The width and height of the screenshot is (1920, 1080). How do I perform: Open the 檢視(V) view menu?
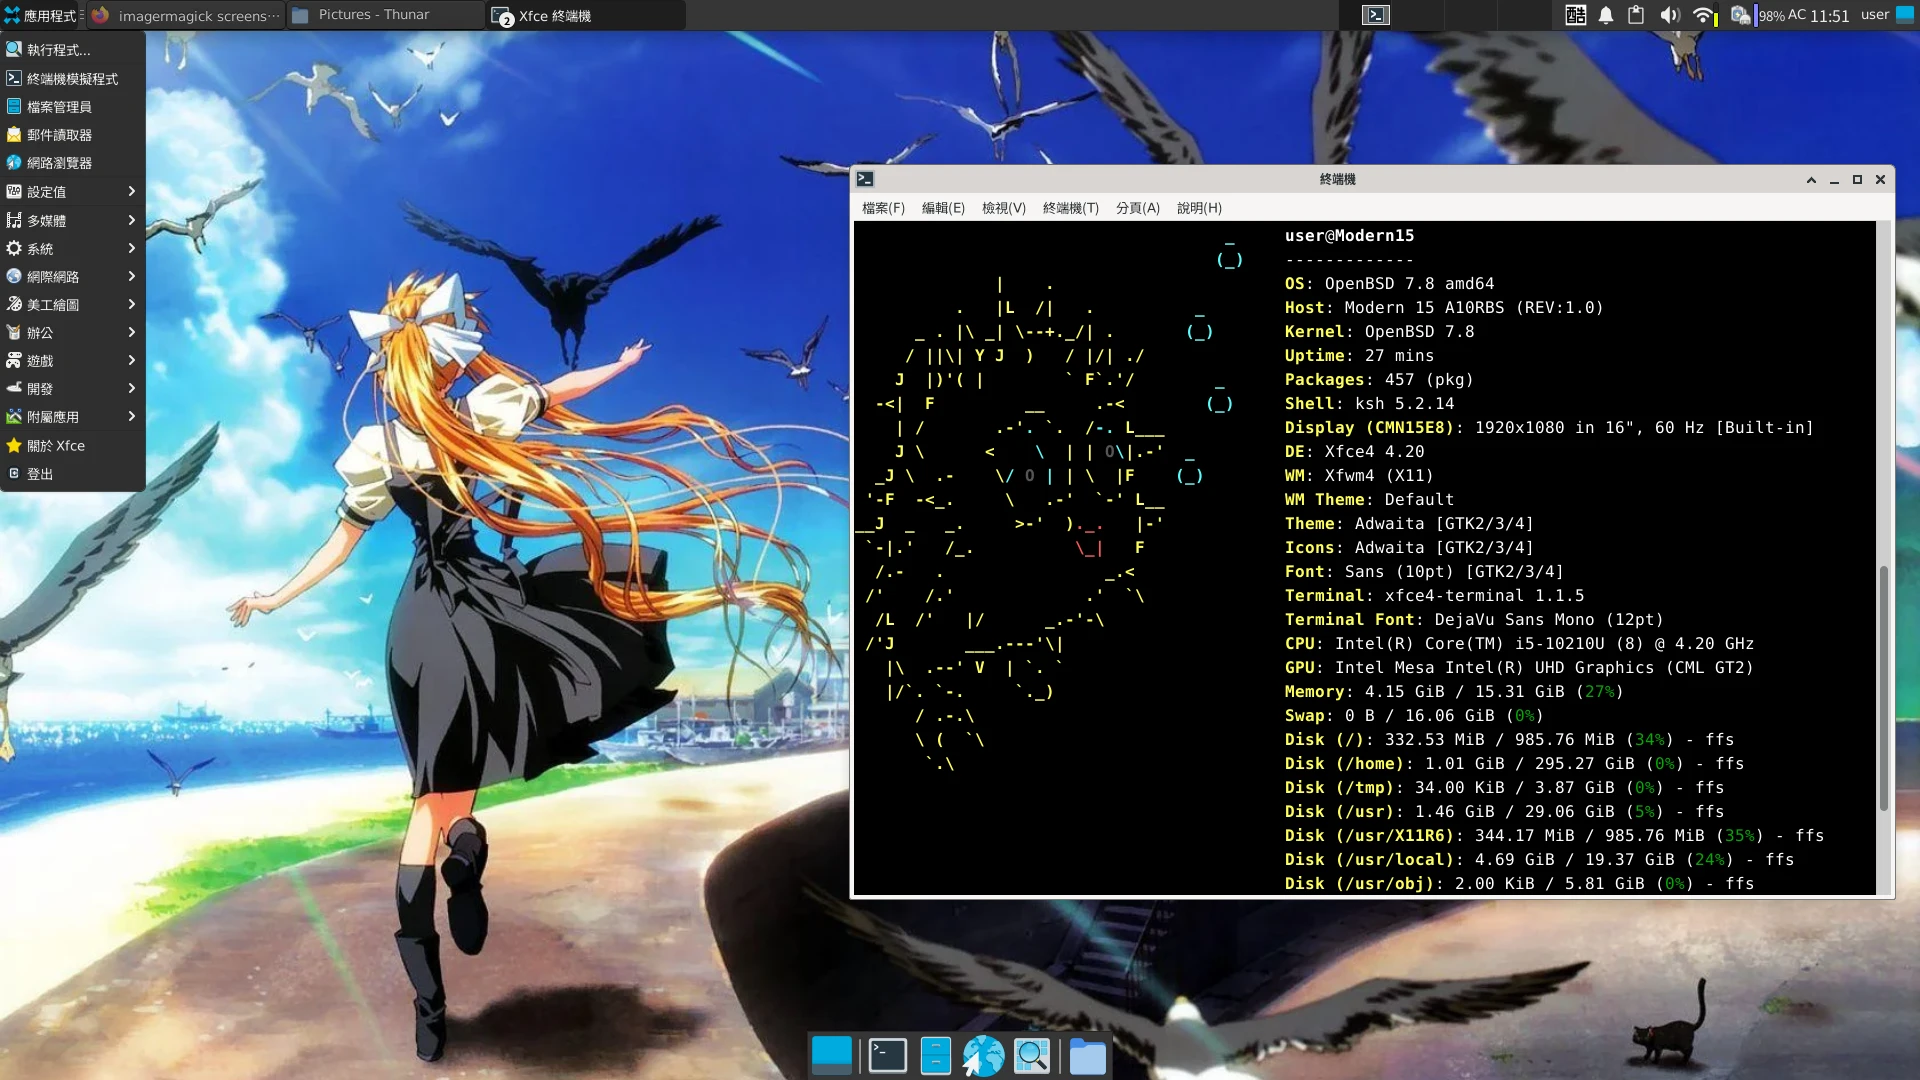point(1003,208)
